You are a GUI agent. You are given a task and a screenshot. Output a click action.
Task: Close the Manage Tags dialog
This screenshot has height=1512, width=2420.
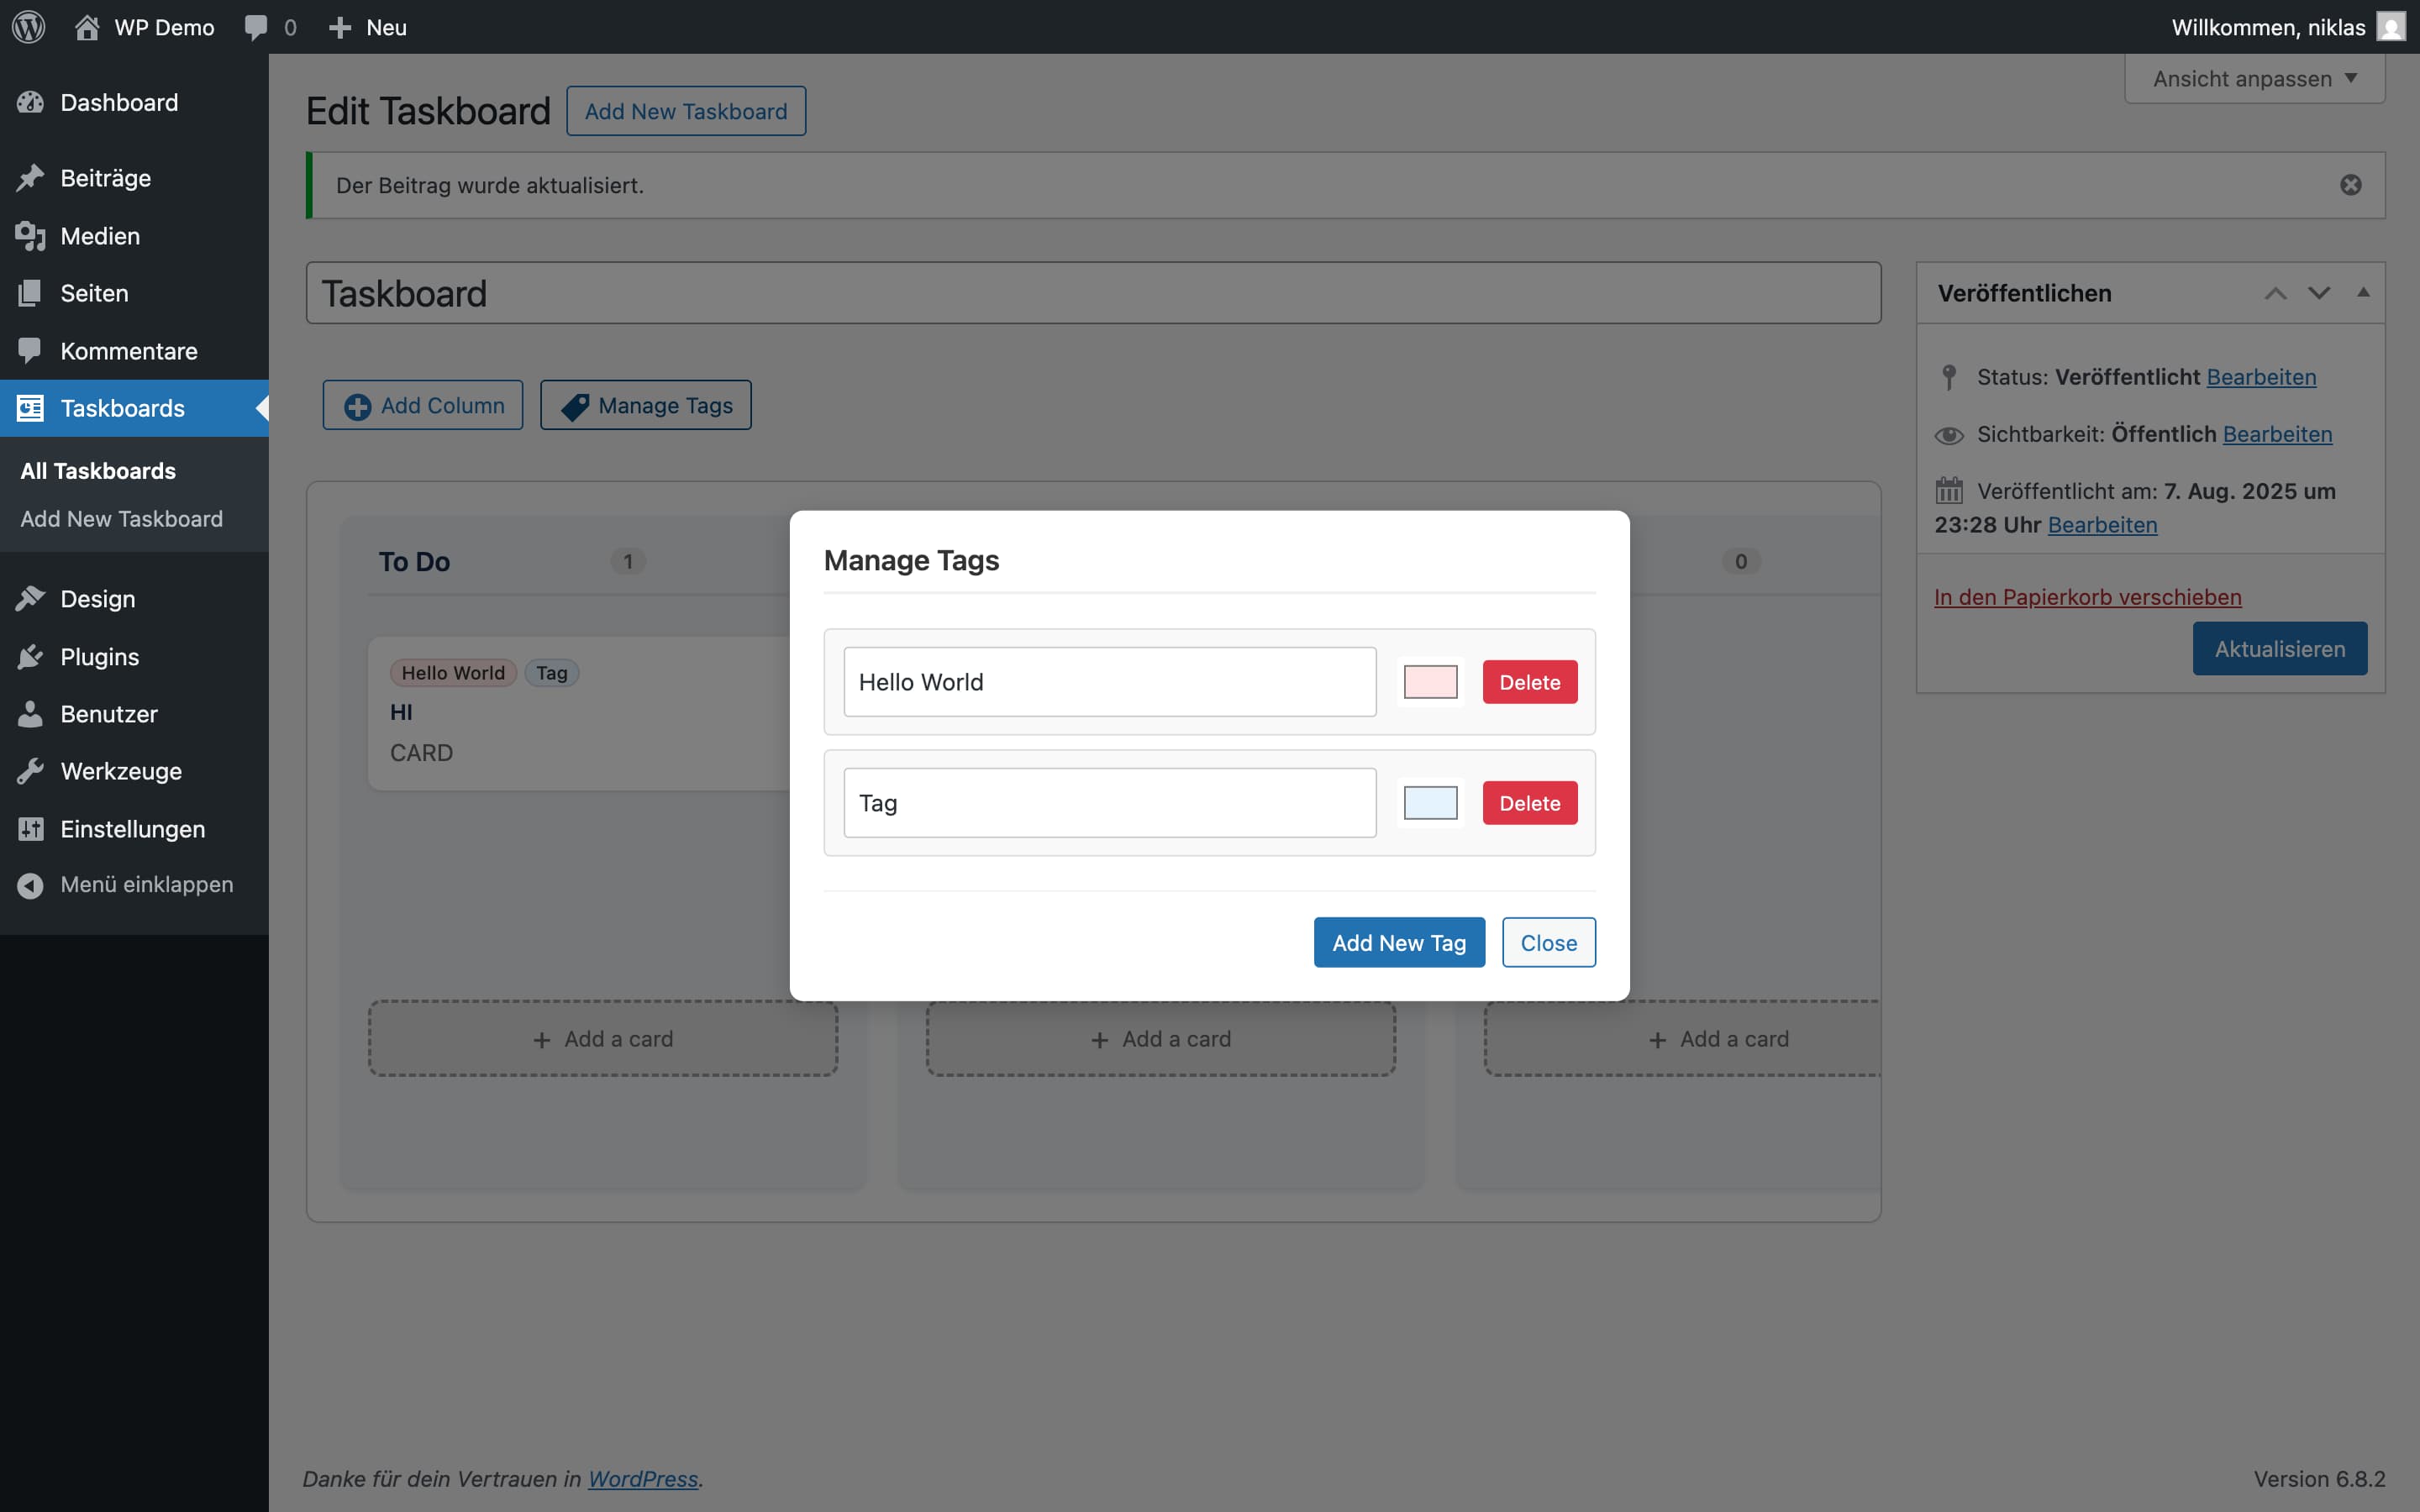[x=1548, y=942]
